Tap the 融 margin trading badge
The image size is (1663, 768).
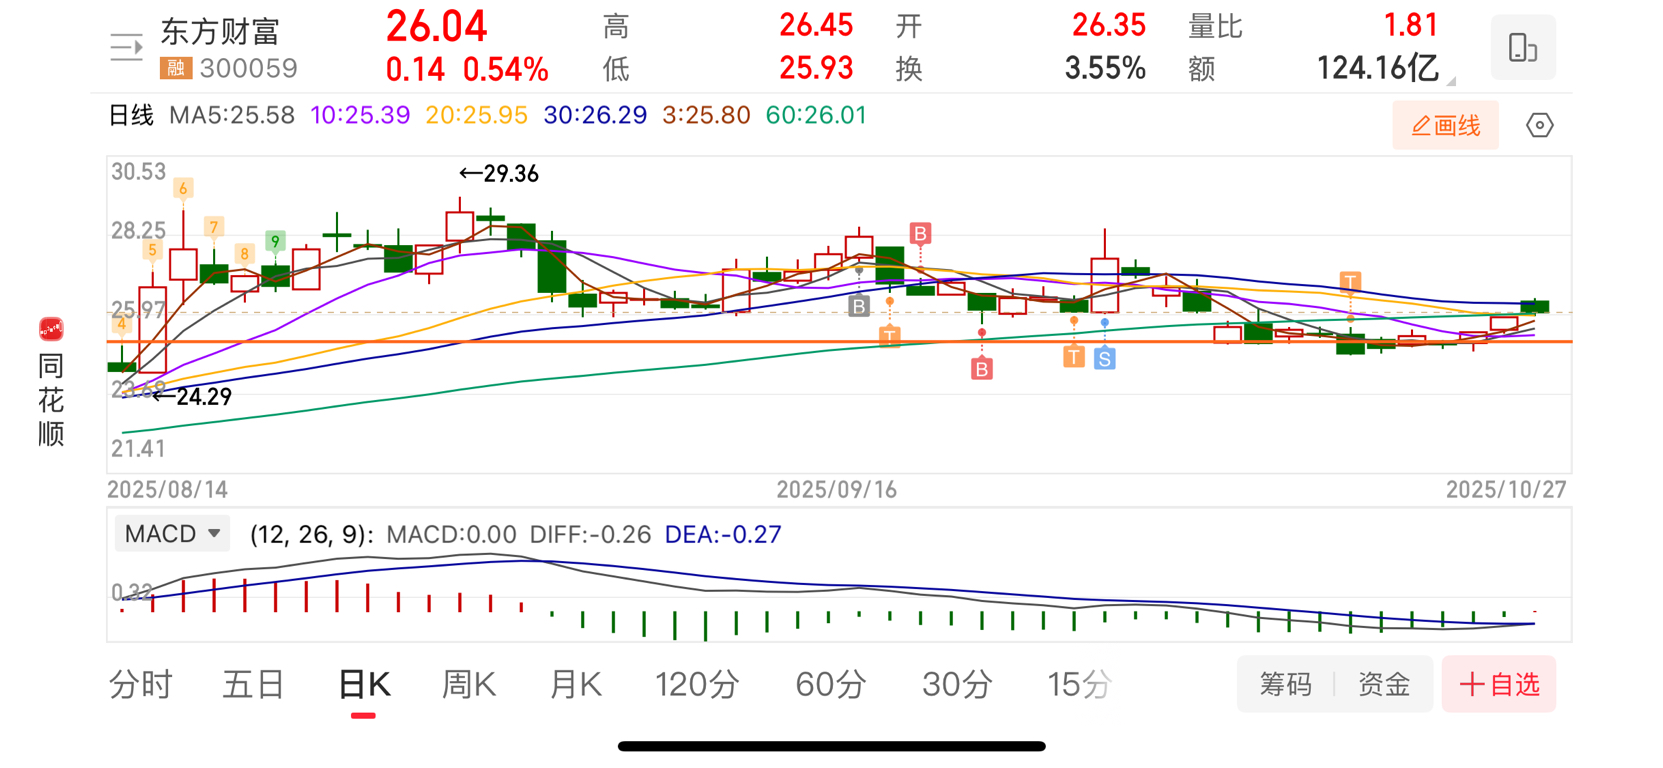pos(176,68)
